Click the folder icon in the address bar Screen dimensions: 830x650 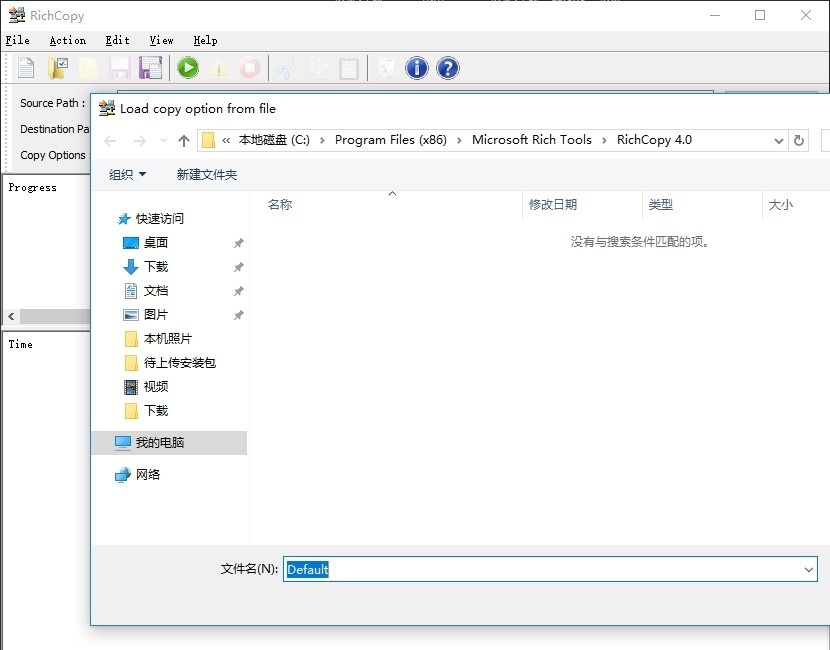[x=209, y=140]
